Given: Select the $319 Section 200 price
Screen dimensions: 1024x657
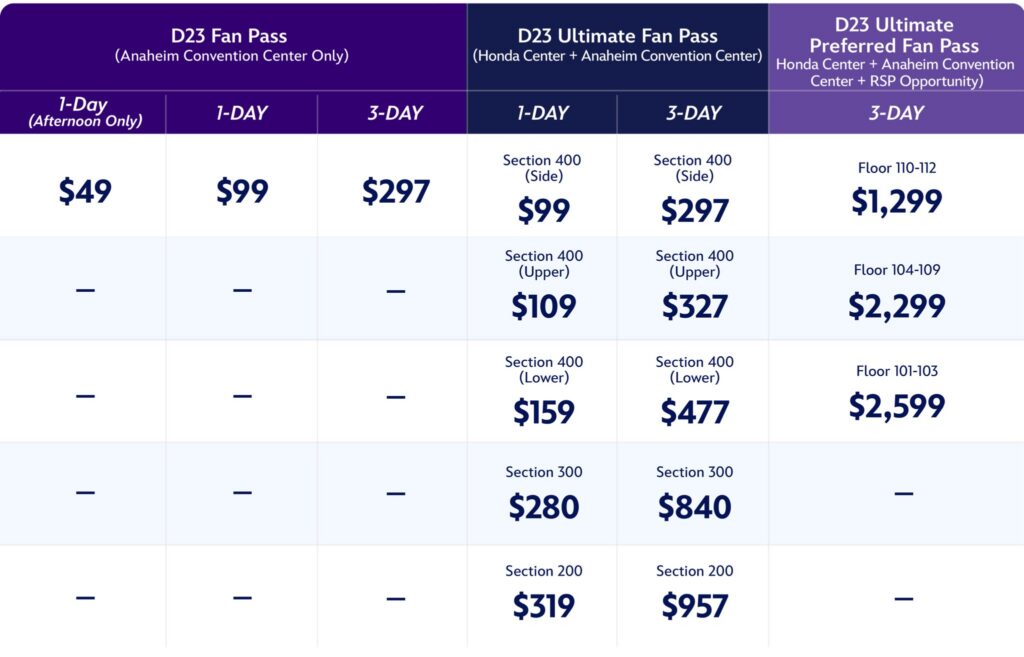Looking at the screenshot, I should coord(543,606).
